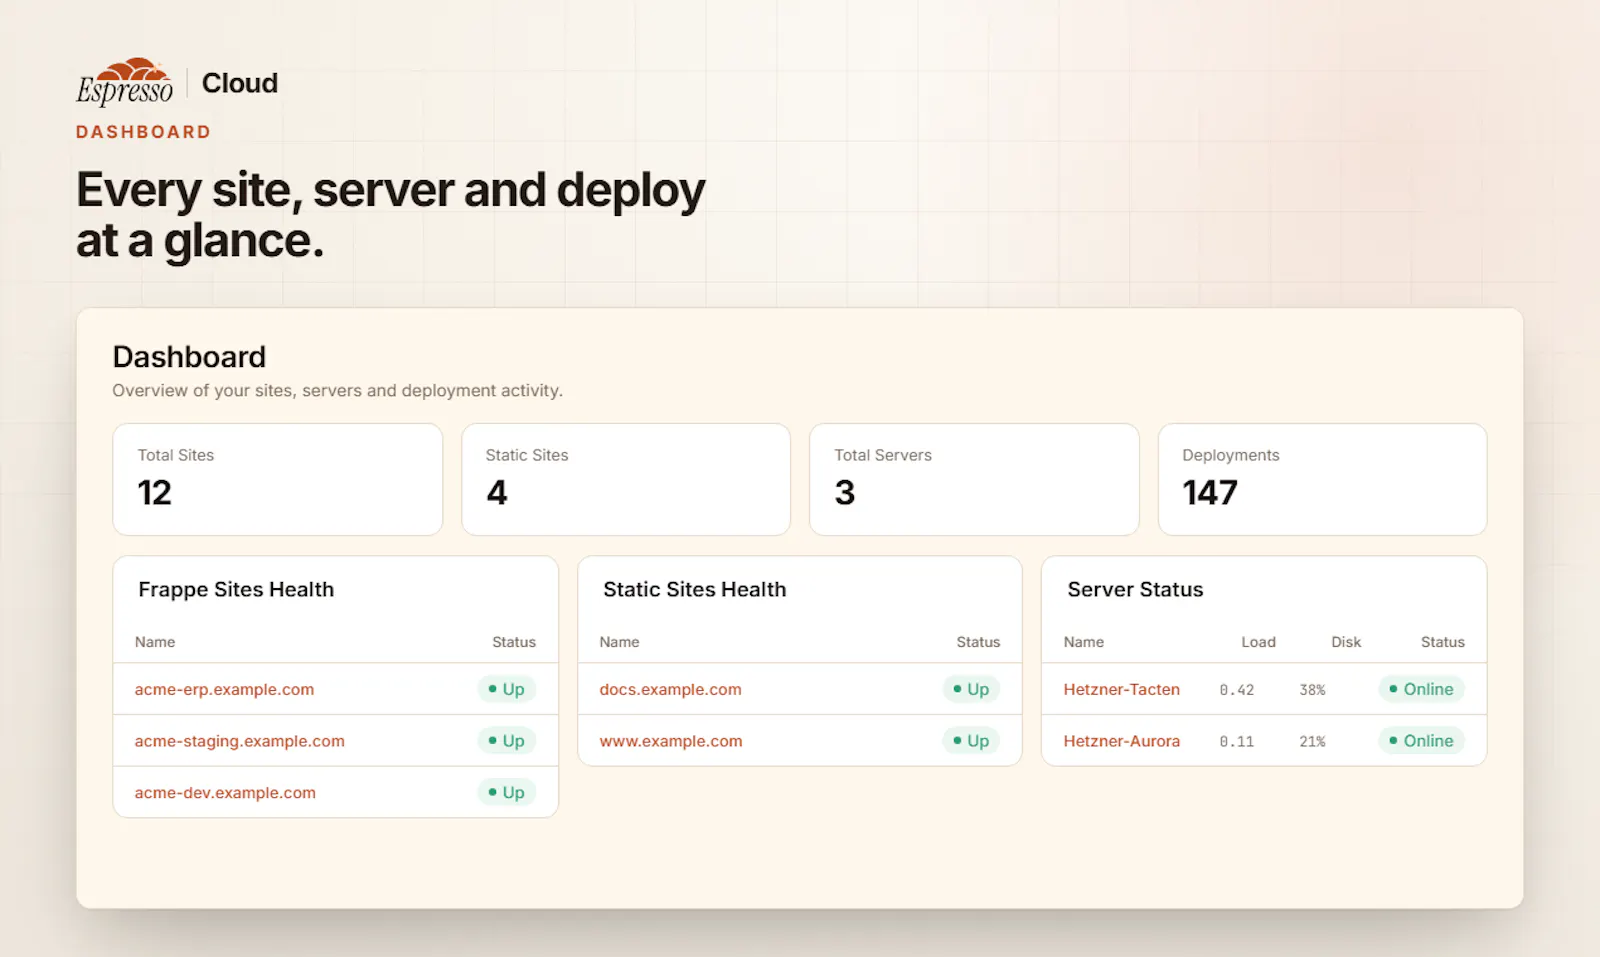Click Status column header in Frappe Sites Health

tap(514, 642)
